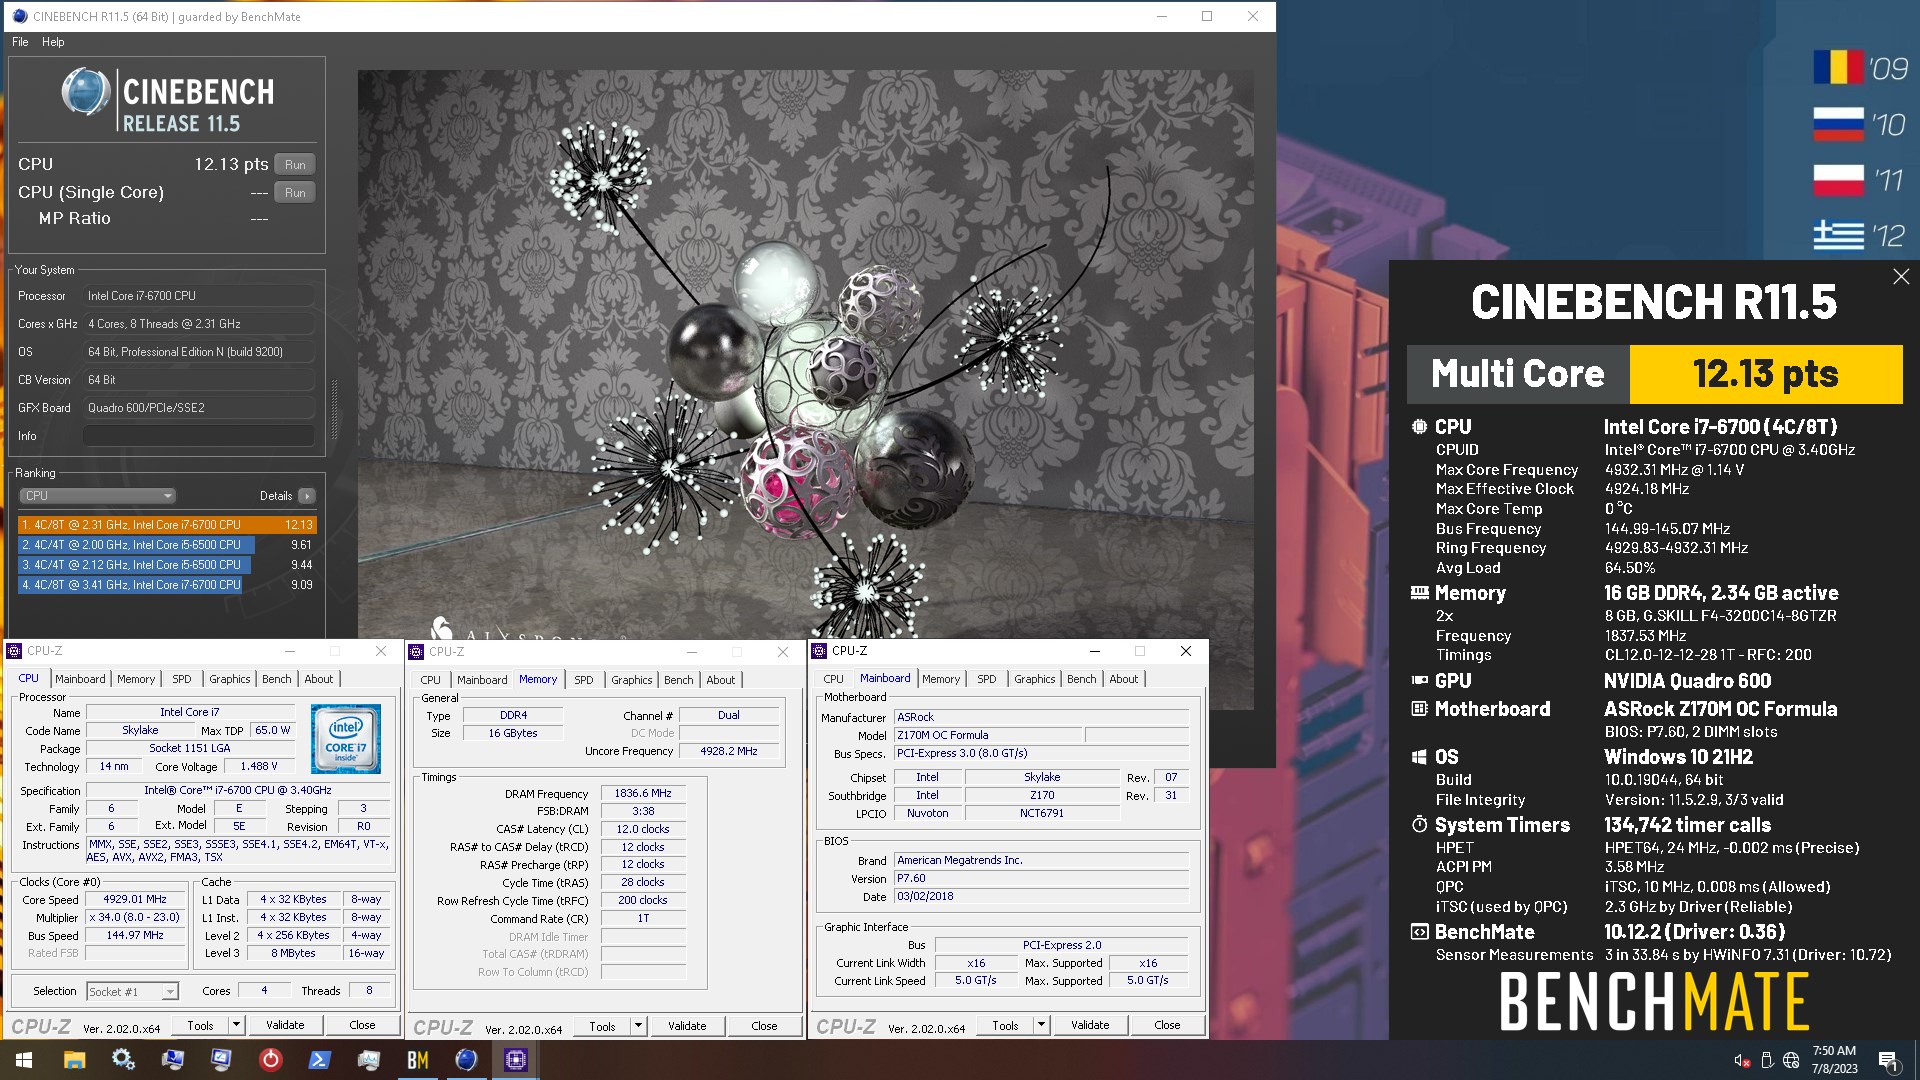
Task: Click the Cinebench side panel splitter handle
Action: point(334,410)
